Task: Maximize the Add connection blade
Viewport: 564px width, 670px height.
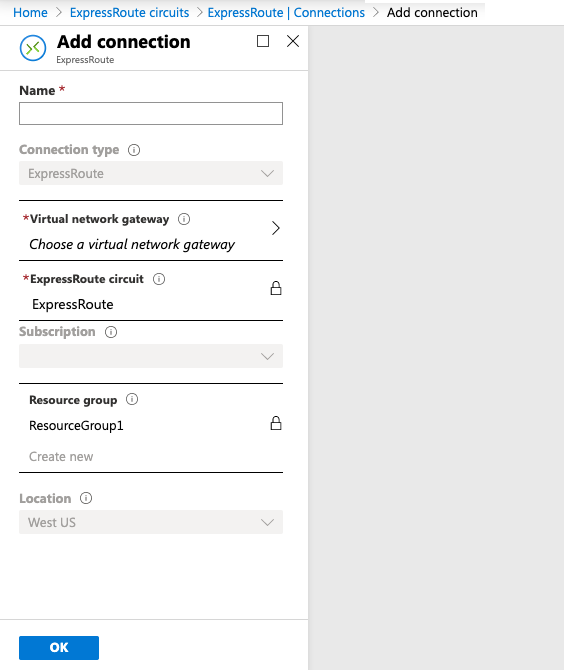Action: point(263,41)
